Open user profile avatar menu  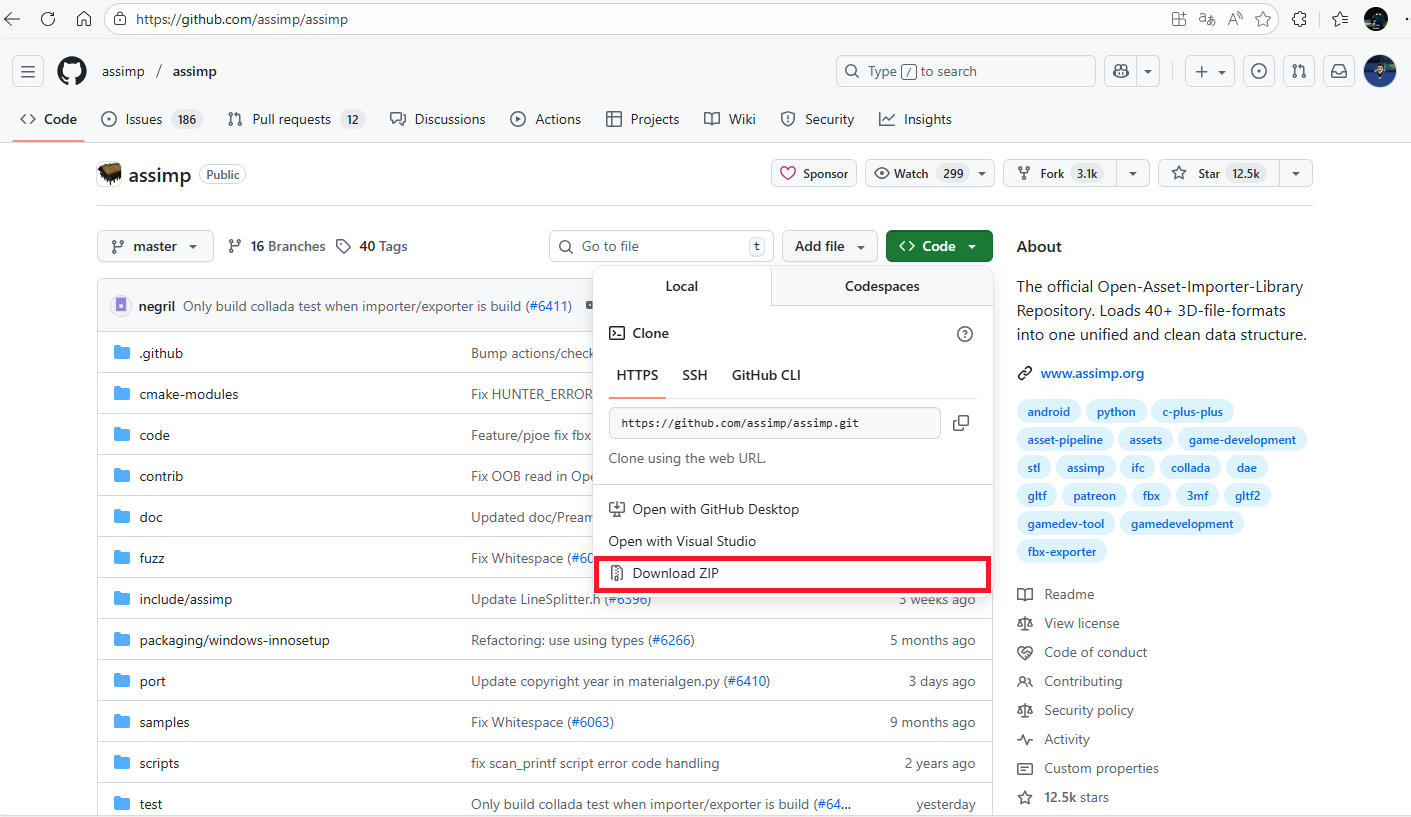[x=1380, y=71]
